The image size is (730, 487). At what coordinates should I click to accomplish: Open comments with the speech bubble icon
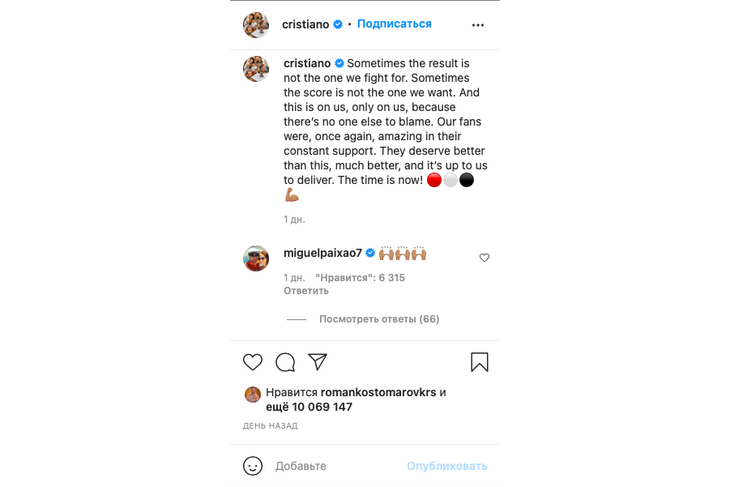pyautogui.click(x=285, y=362)
